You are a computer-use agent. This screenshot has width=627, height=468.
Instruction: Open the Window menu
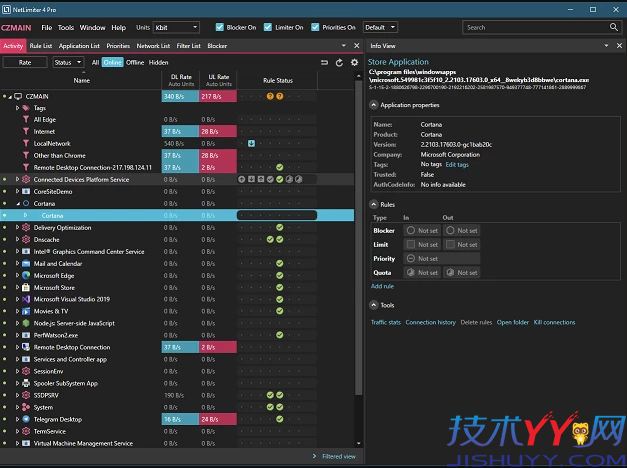click(x=92, y=28)
